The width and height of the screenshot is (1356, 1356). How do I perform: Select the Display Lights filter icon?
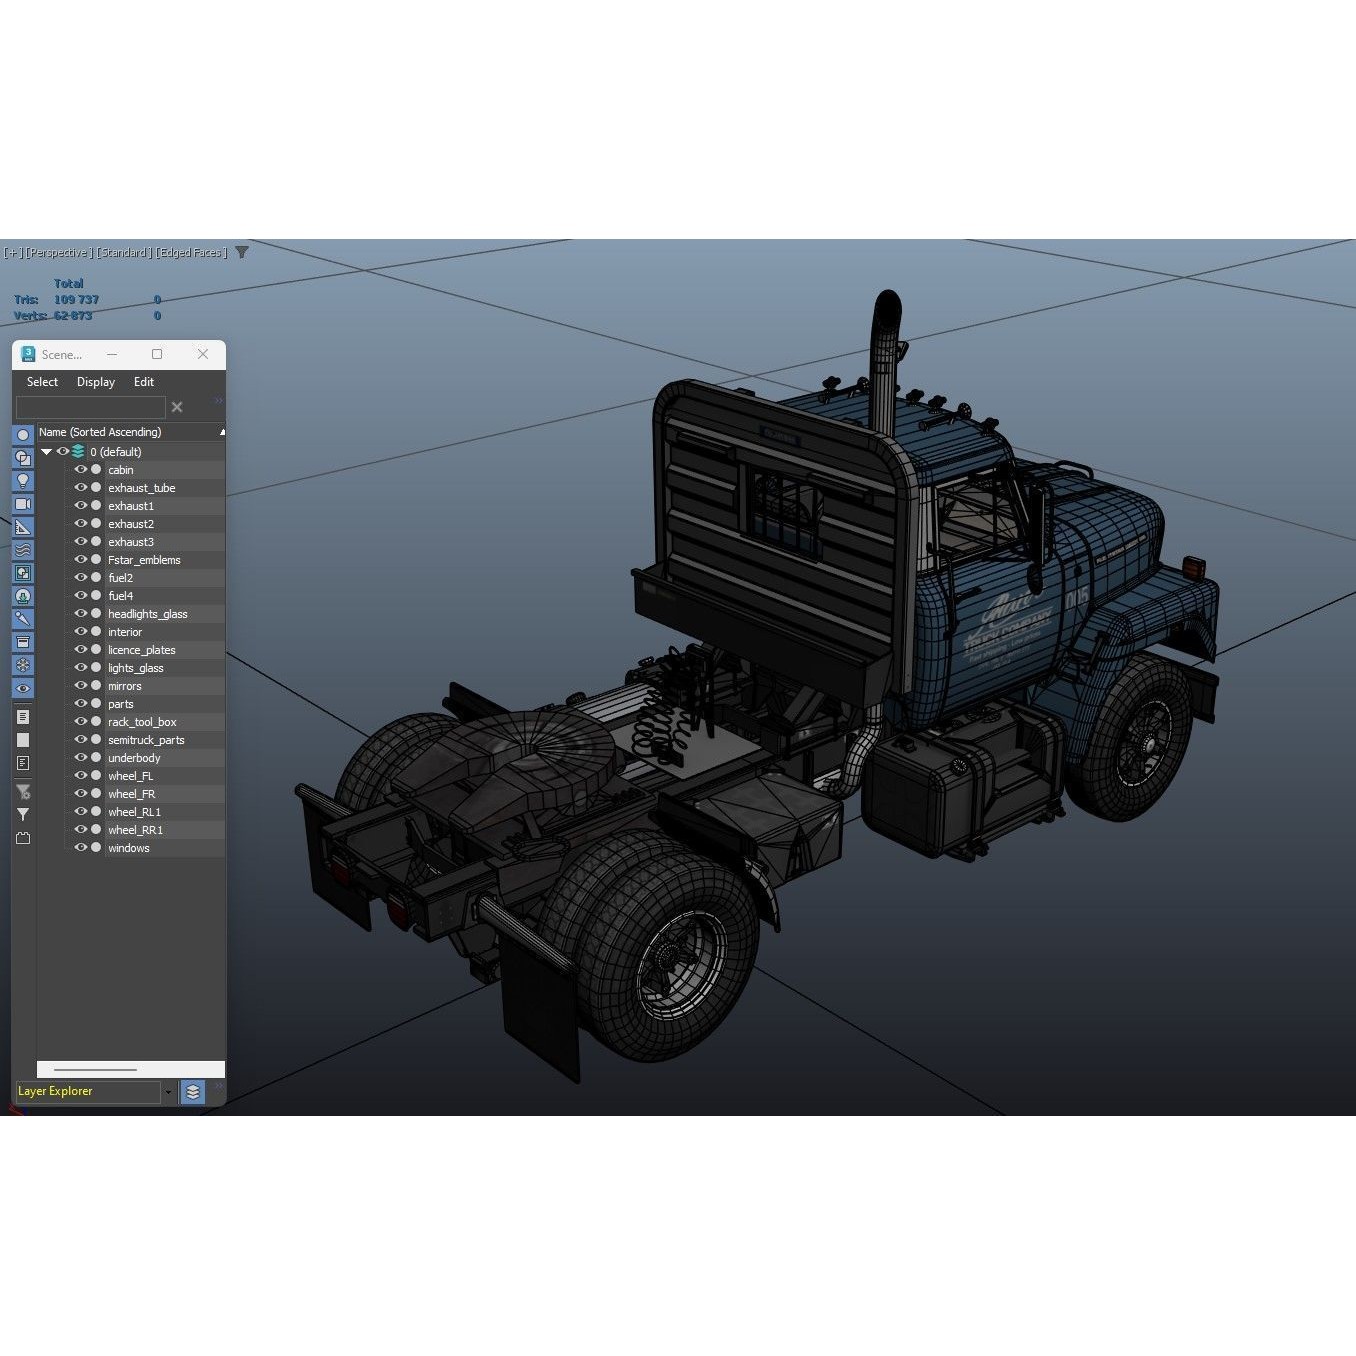pyautogui.click(x=23, y=481)
